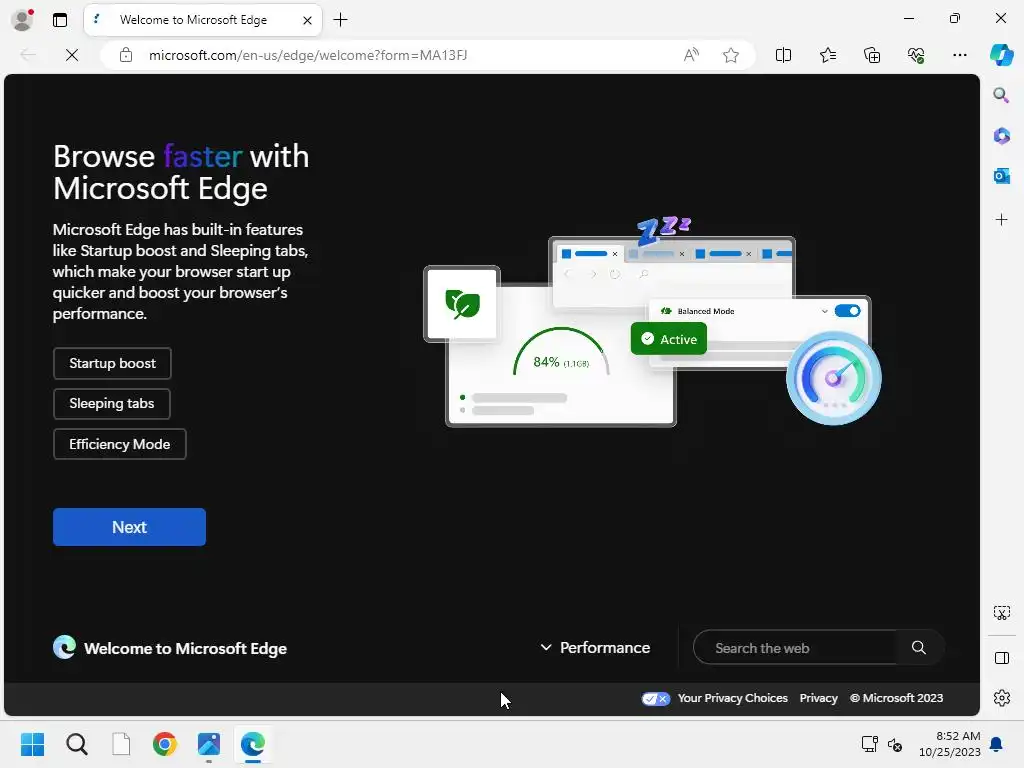Close the Welcome to Microsoft Edge tab
This screenshot has height=768, width=1024.
coord(307,20)
